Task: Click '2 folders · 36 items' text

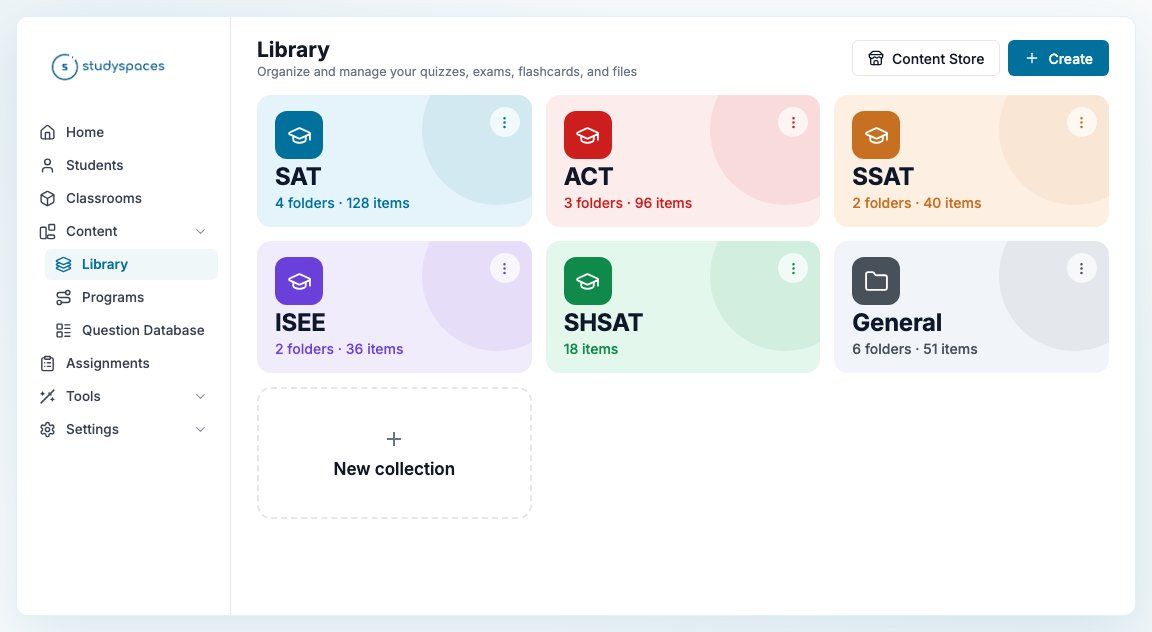Action: point(339,349)
